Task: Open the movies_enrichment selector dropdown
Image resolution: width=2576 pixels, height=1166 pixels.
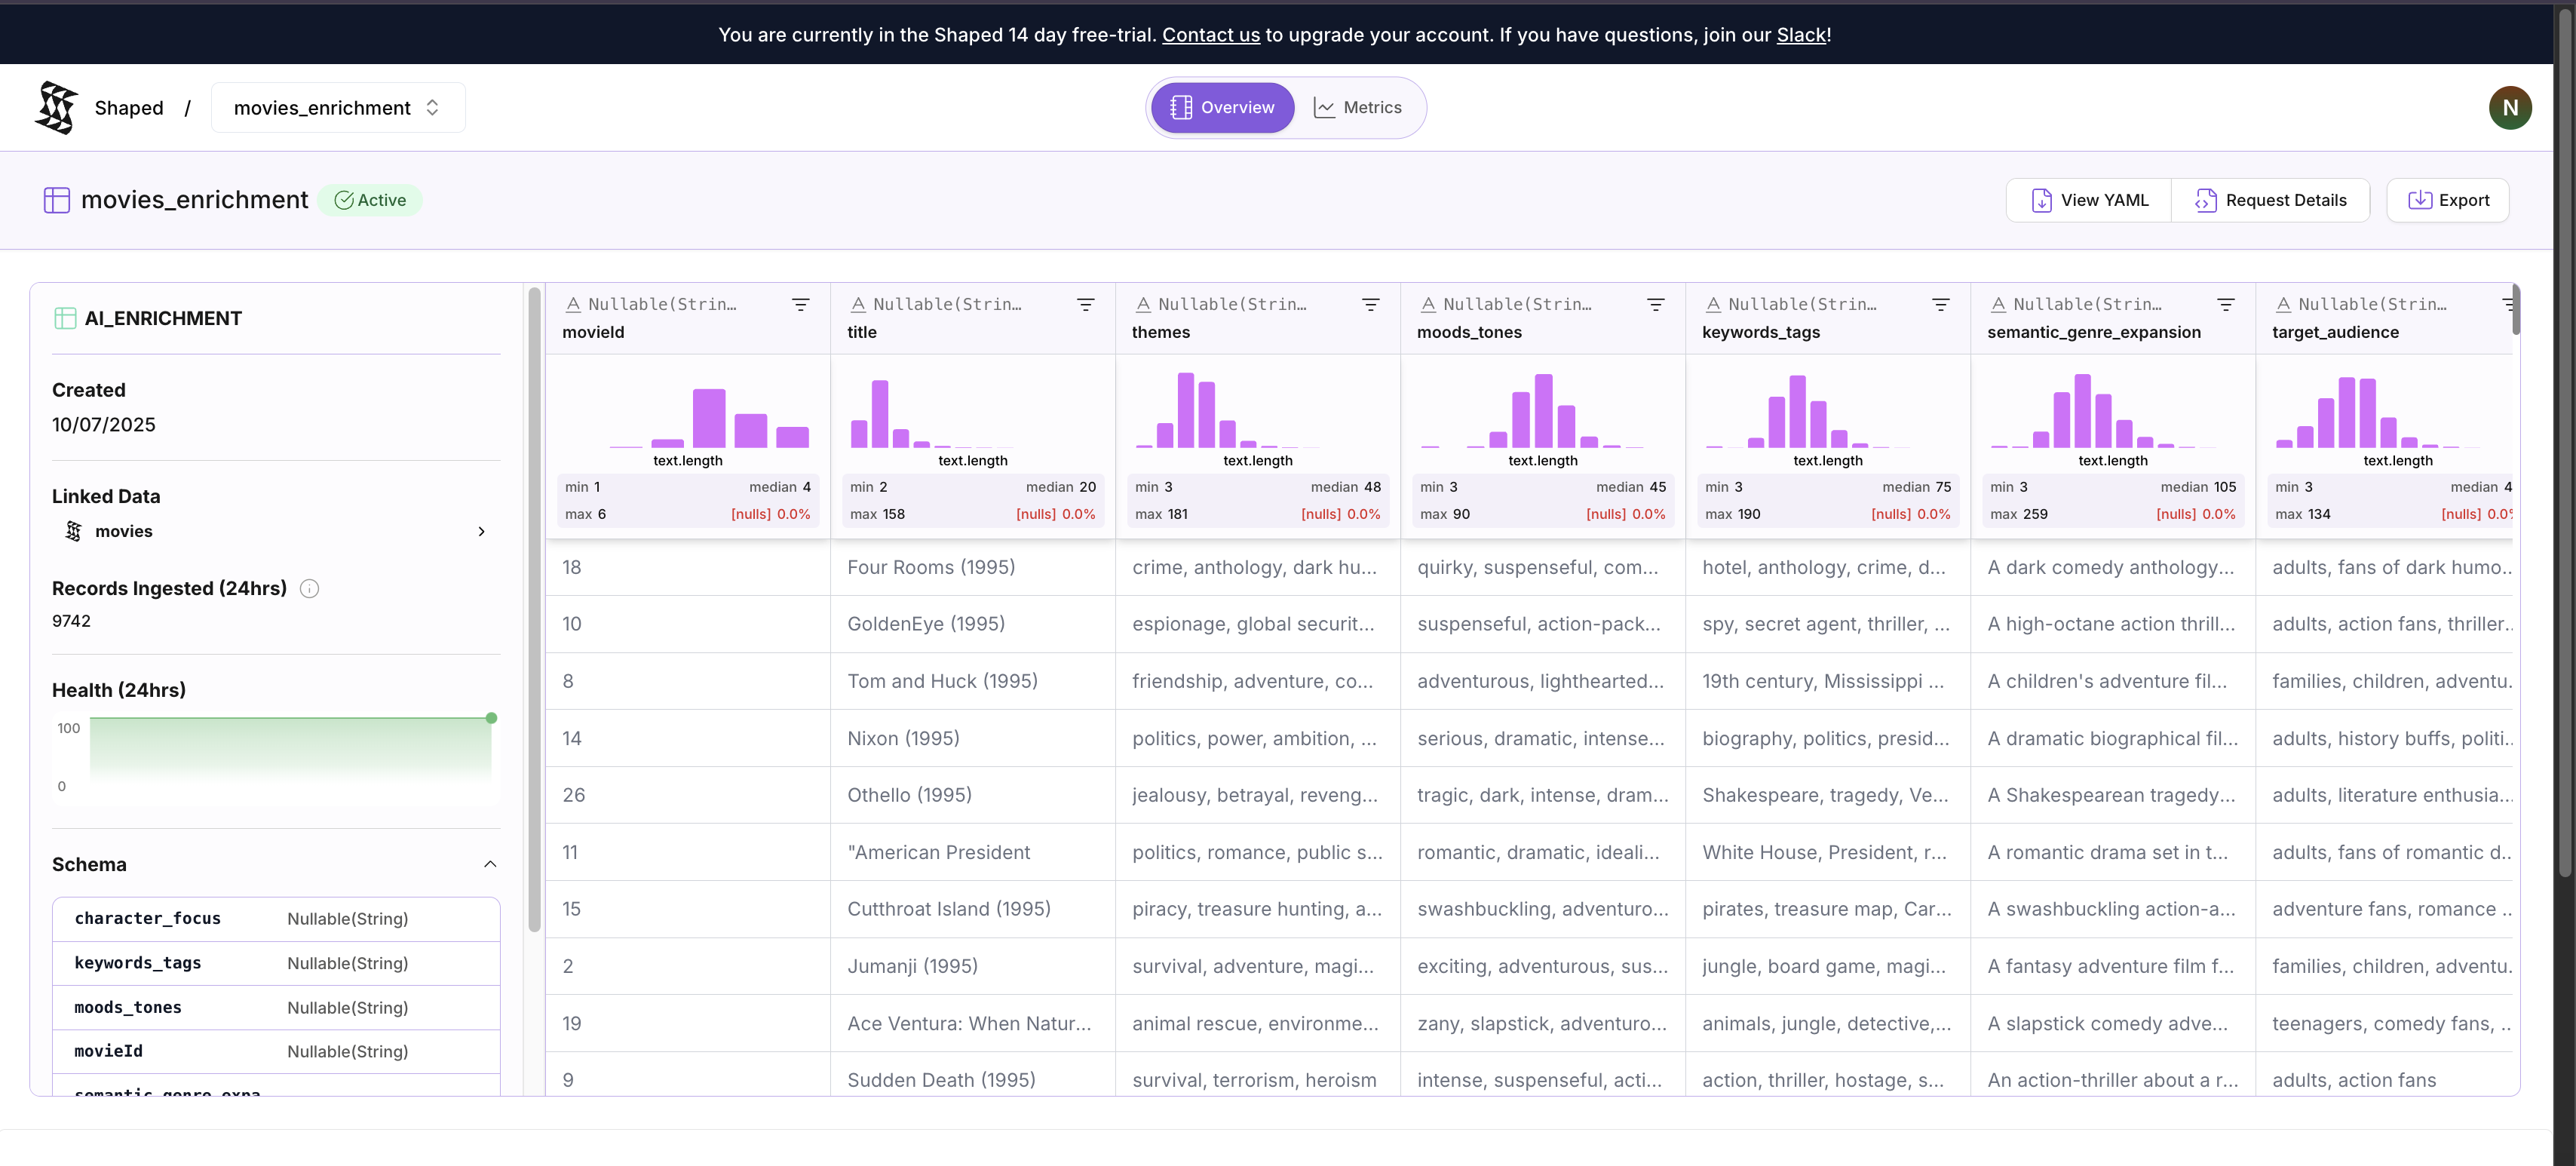Action: (338, 108)
